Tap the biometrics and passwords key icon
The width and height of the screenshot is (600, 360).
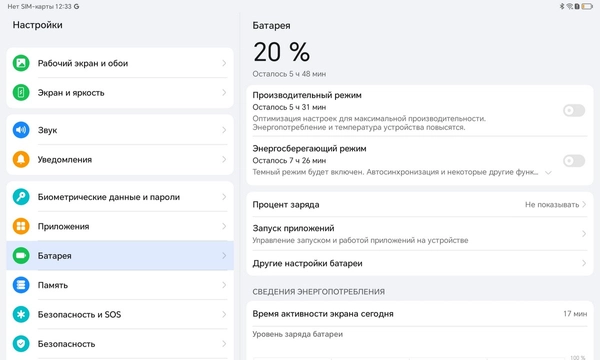(x=21, y=197)
